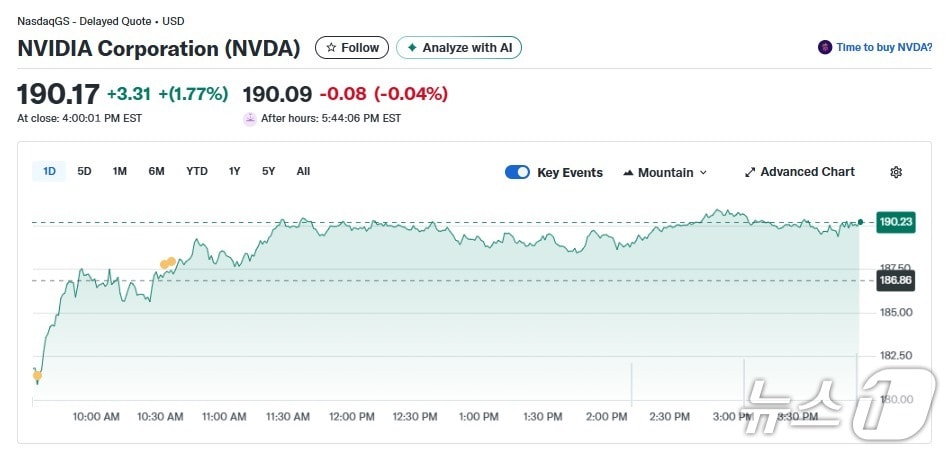Click the 190.23 current price label

(x=894, y=223)
